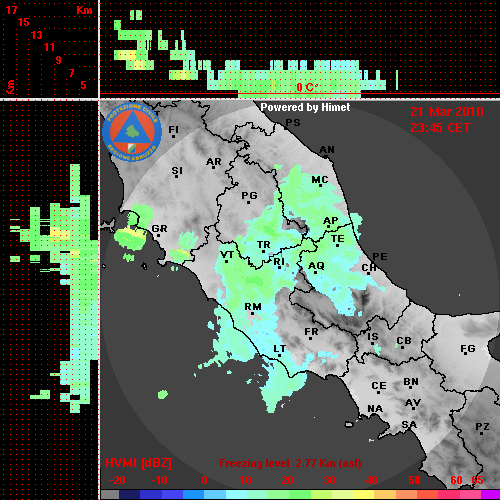Click the SI city label on map
This screenshot has height=500, width=500.
coord(177,171)
